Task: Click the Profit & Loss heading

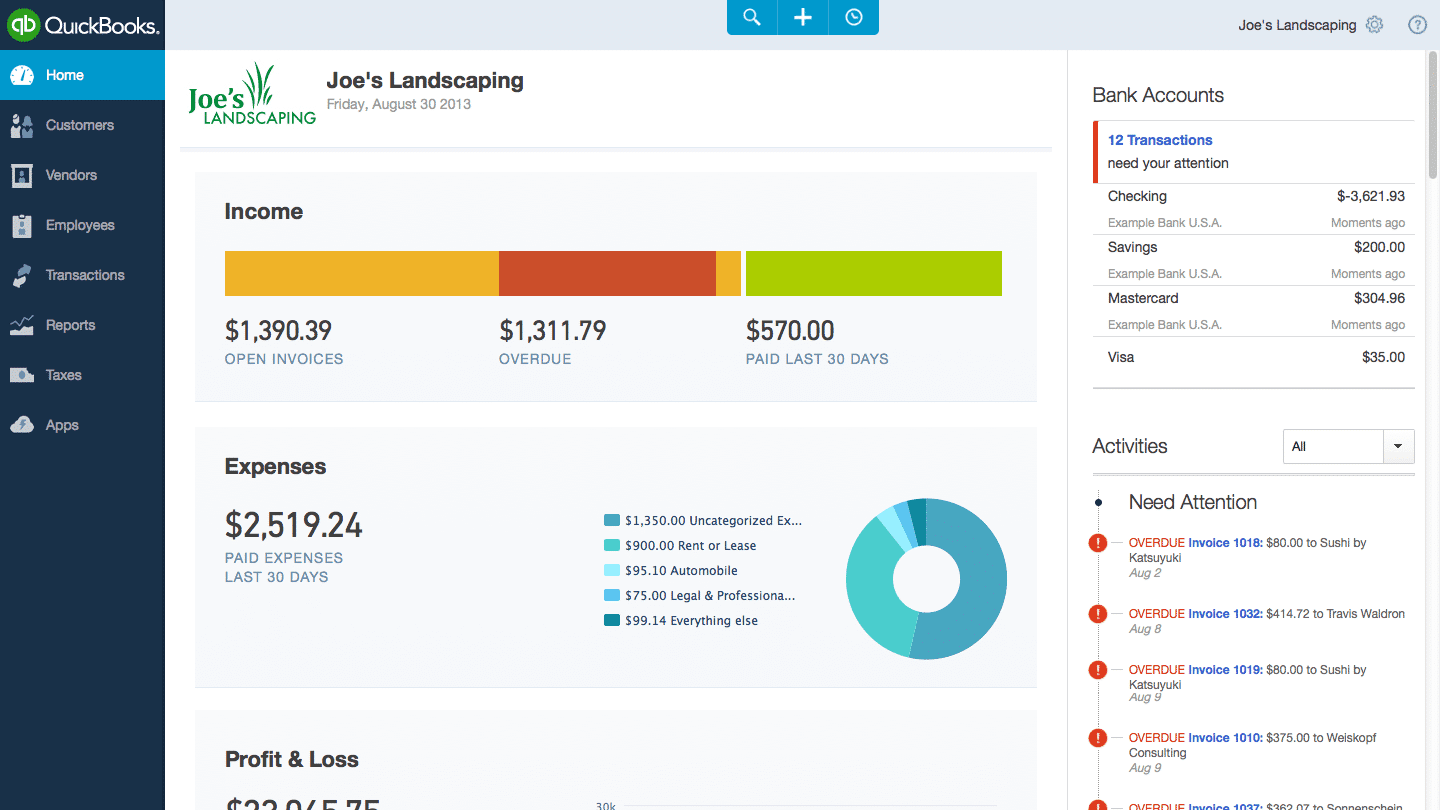Action: (292, 759)
